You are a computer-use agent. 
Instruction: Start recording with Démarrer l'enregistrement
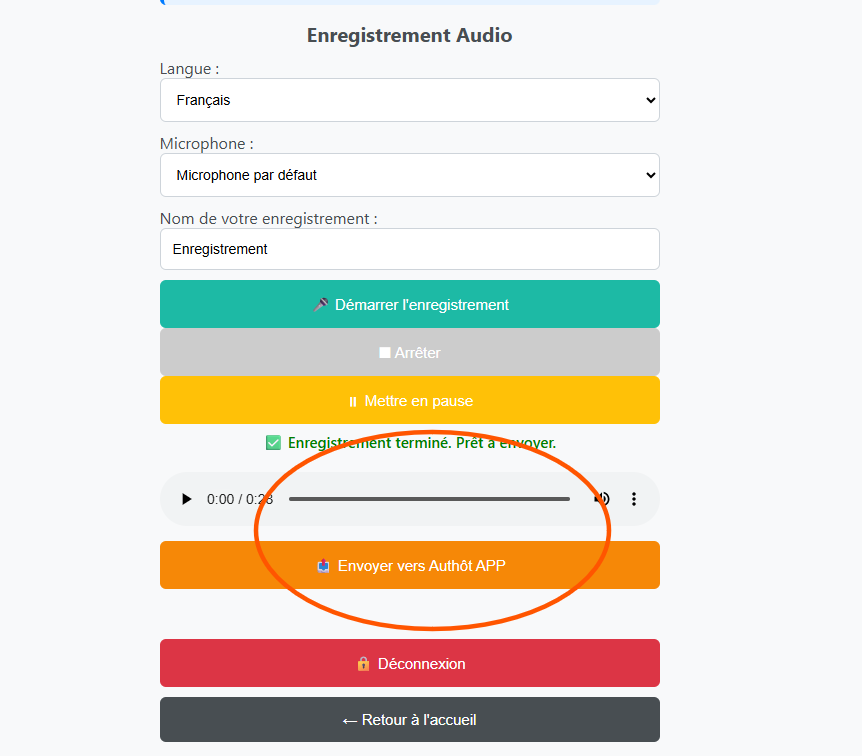410,304
